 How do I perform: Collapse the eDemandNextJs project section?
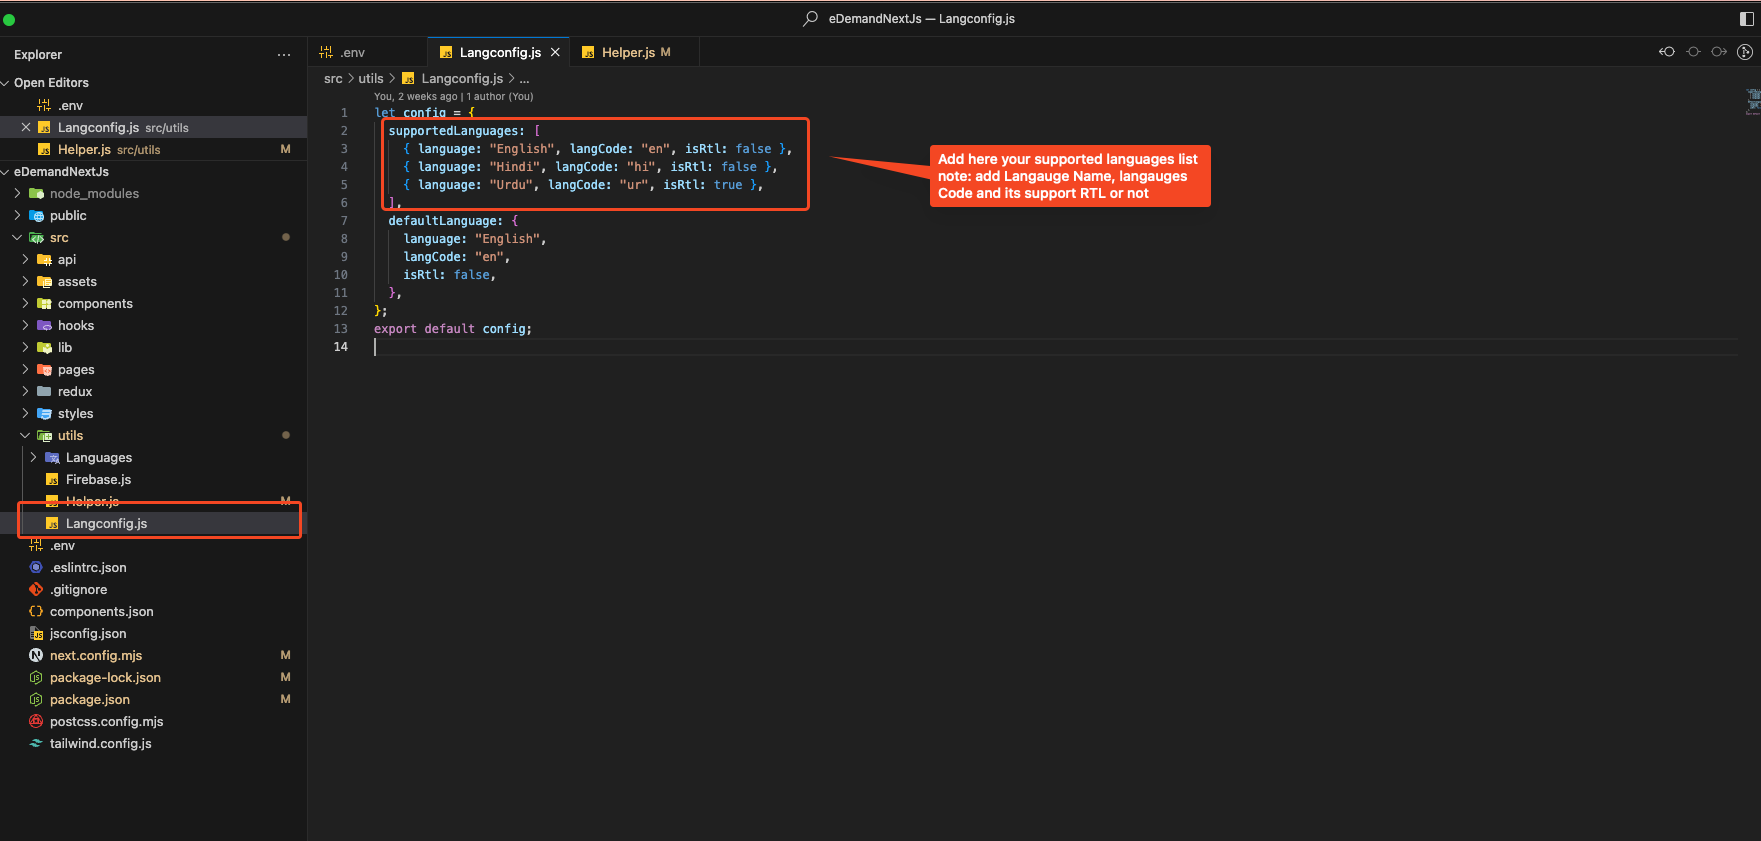[x=6, y=172]
